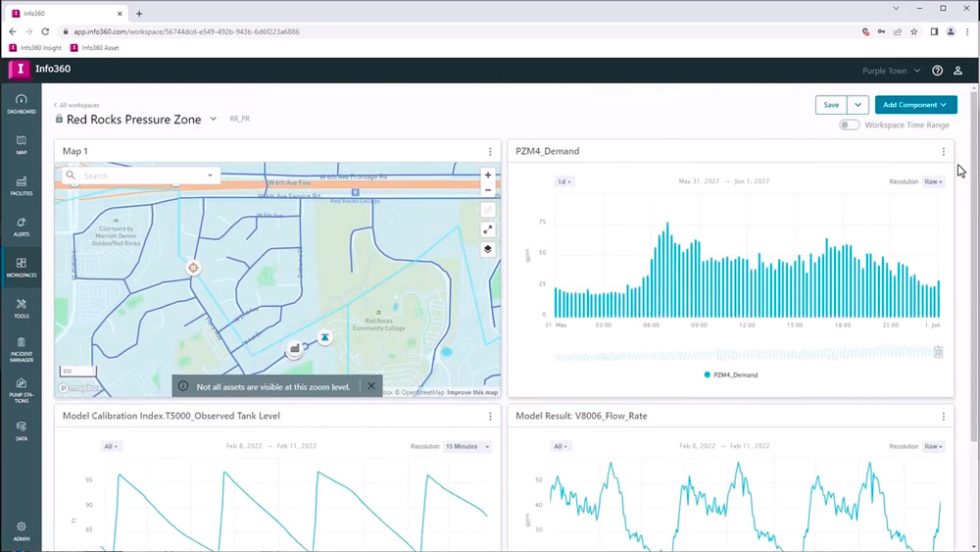980x552 pixels.
Task: Open V8006_Flow_Rate chart options menu
Action: click(943, 416)
